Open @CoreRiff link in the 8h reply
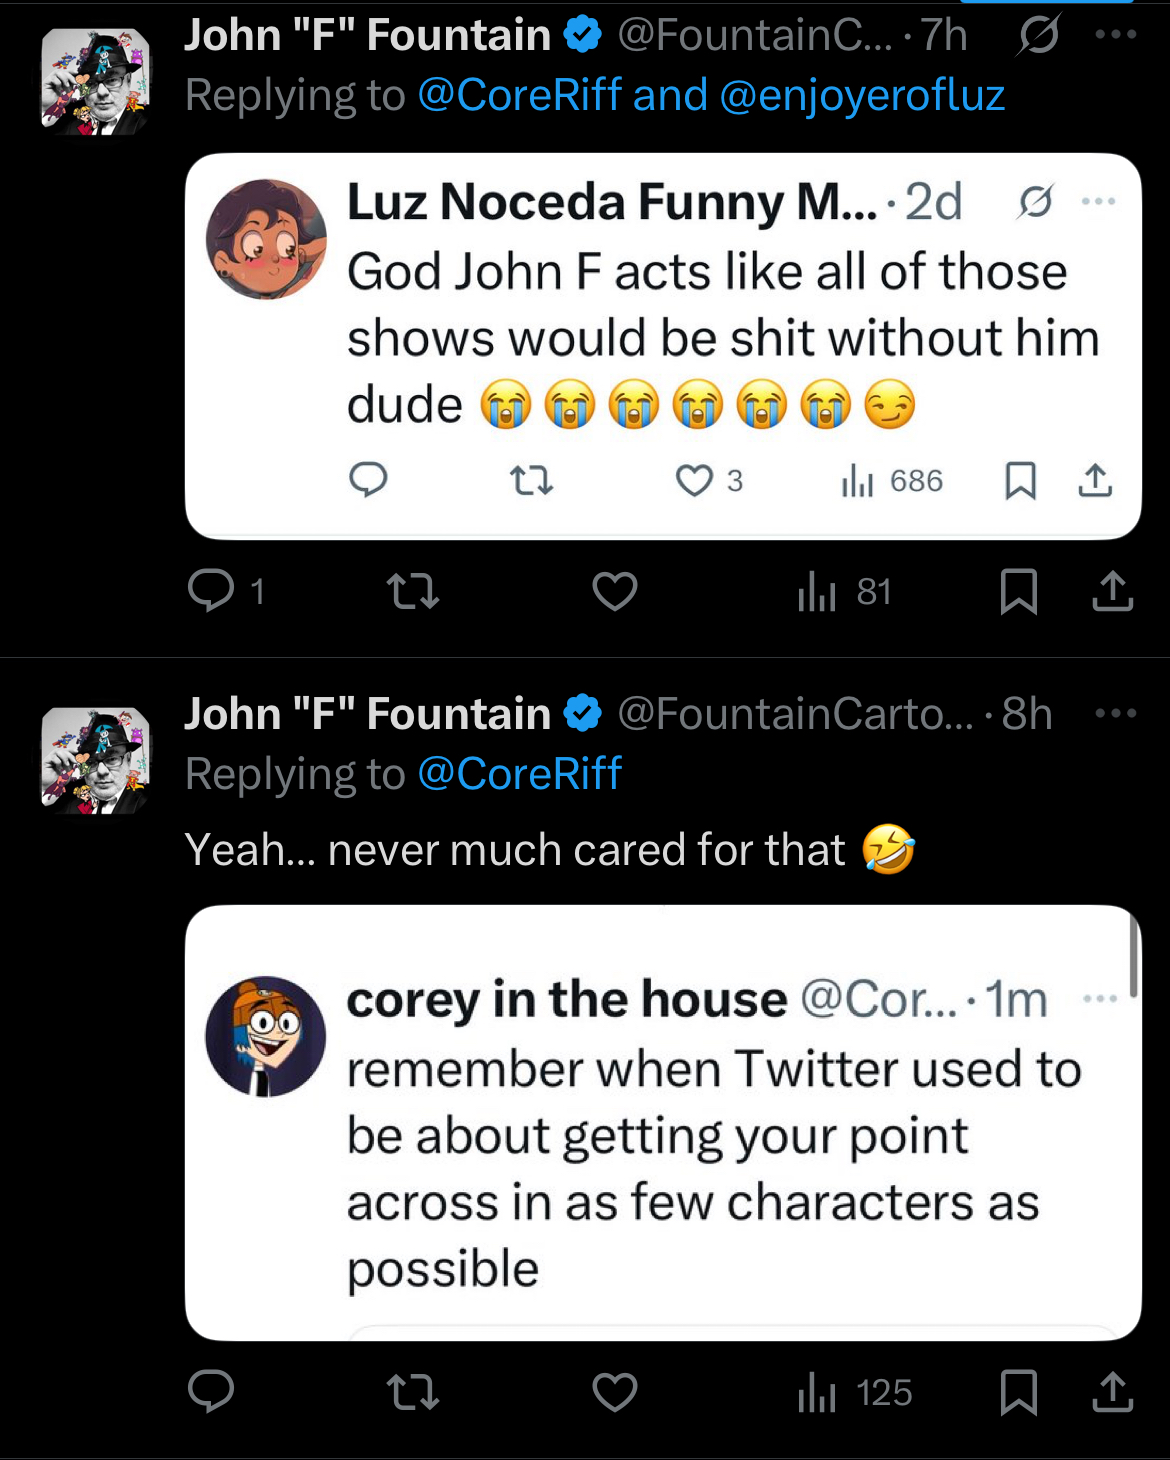The image size is (1170, 1460). click(x=519, y=775)
